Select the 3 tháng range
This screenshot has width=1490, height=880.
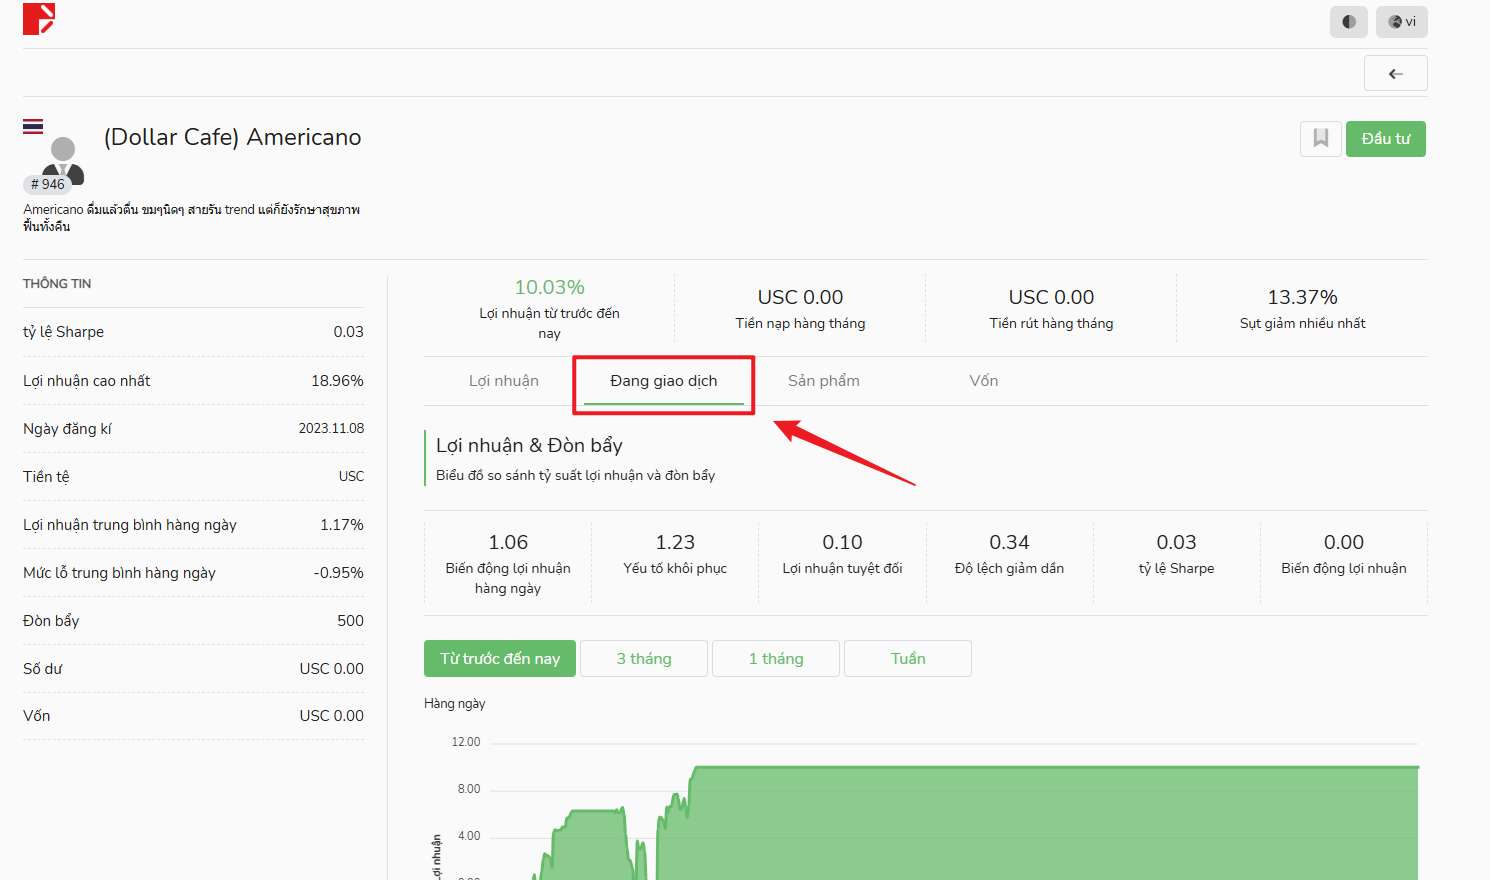(644, 658)
